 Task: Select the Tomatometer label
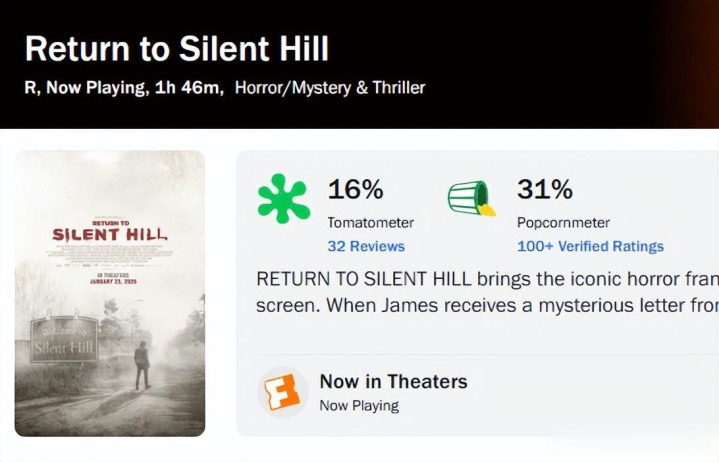(x=370, y=222)
